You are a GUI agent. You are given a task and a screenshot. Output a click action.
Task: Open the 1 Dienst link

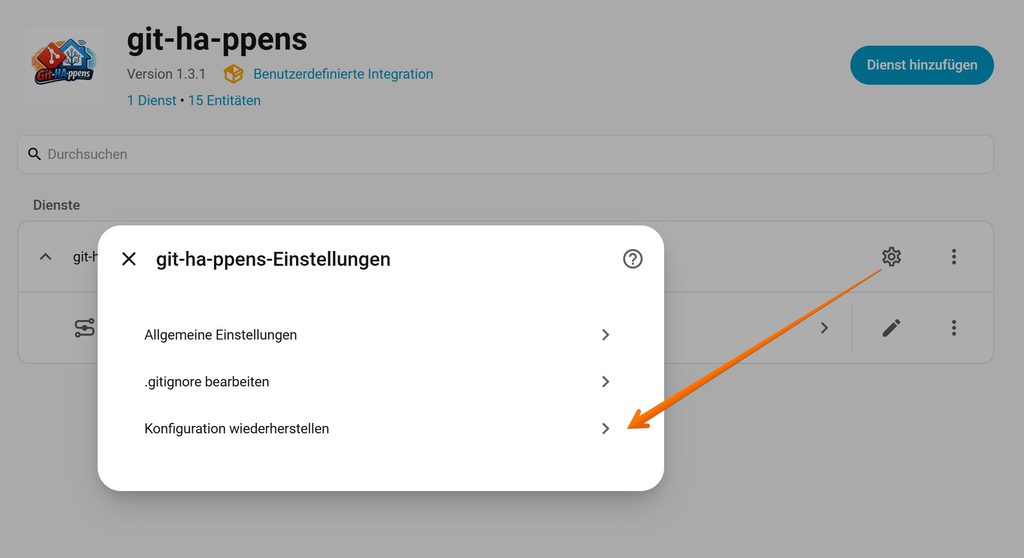pos(152,101)
